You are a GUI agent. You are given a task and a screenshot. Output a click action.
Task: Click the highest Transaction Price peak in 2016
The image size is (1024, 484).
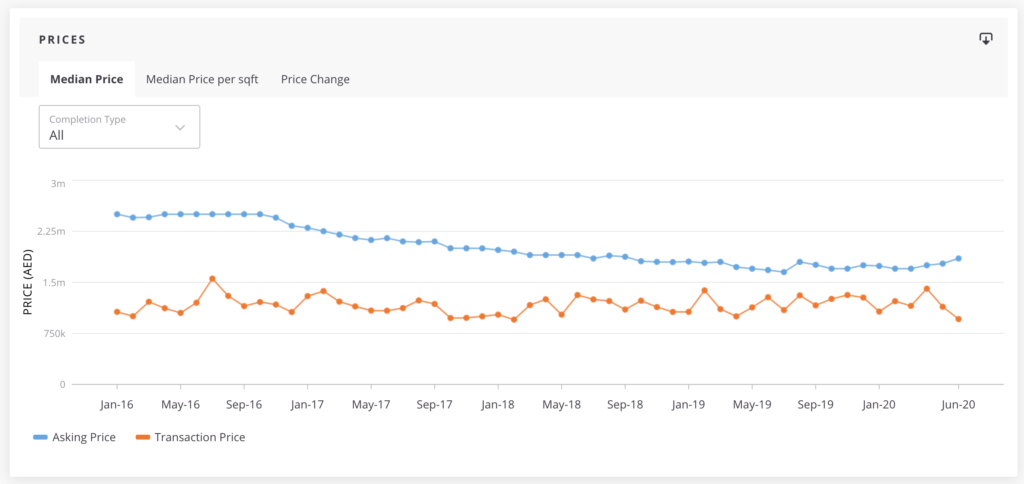(212, 279)
